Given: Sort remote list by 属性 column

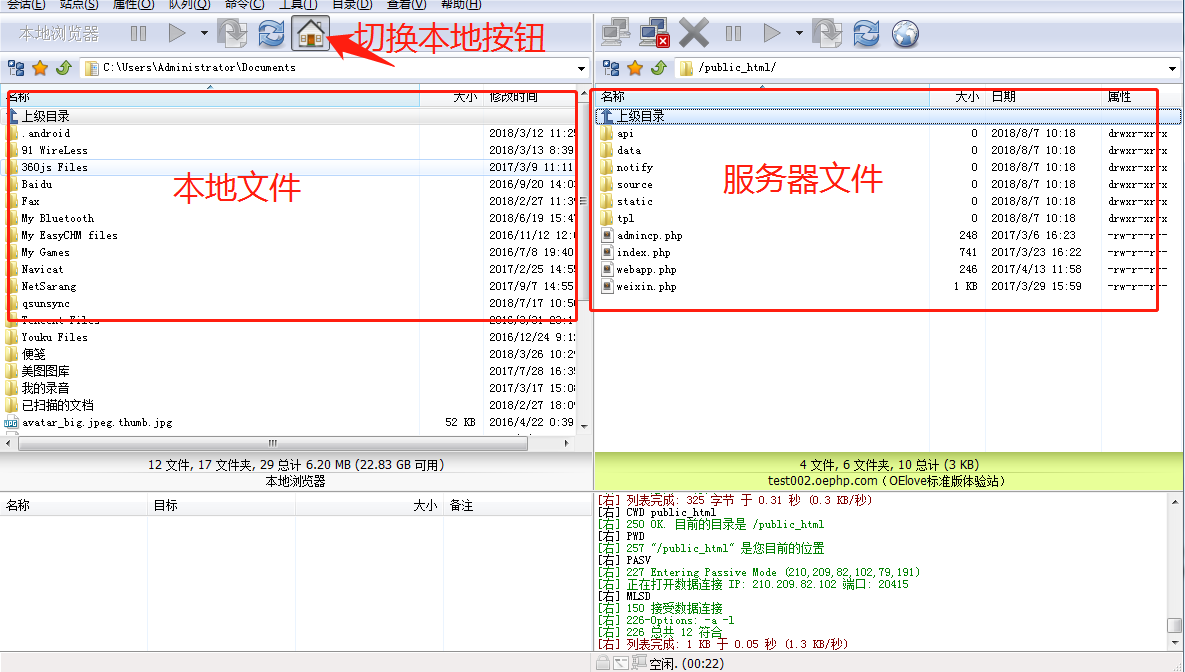Looking at the screenshot, I should (1141, 97).
